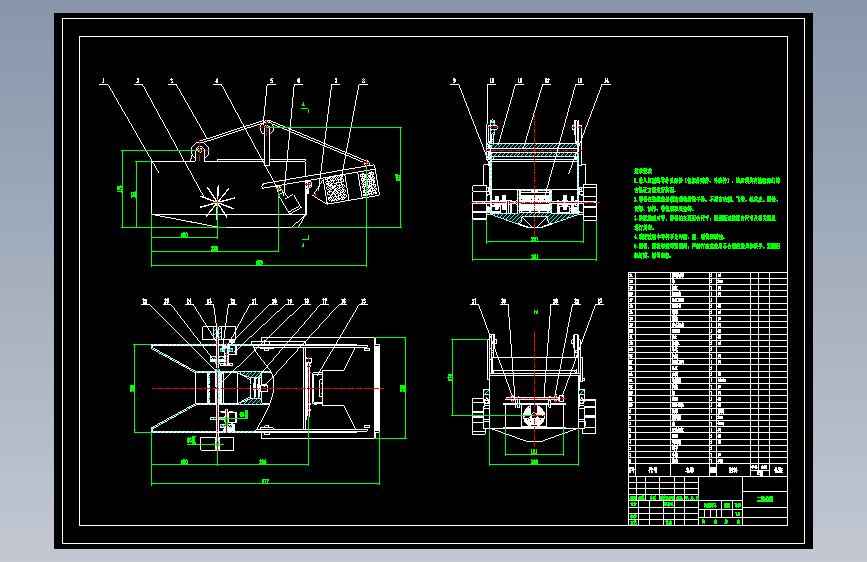Click part balloon number 9 above the front section view
Screen dimensions: 867x562
point(454,81)
